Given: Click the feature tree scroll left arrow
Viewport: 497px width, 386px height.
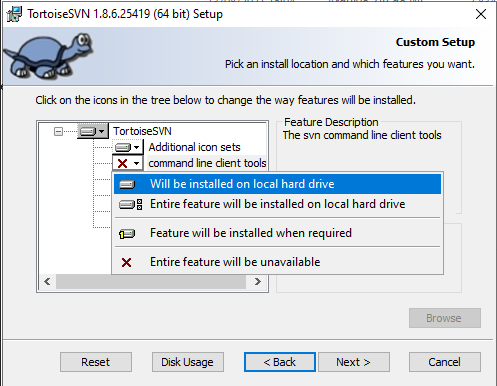Looking at the screenshot, I should pos(47,282).
